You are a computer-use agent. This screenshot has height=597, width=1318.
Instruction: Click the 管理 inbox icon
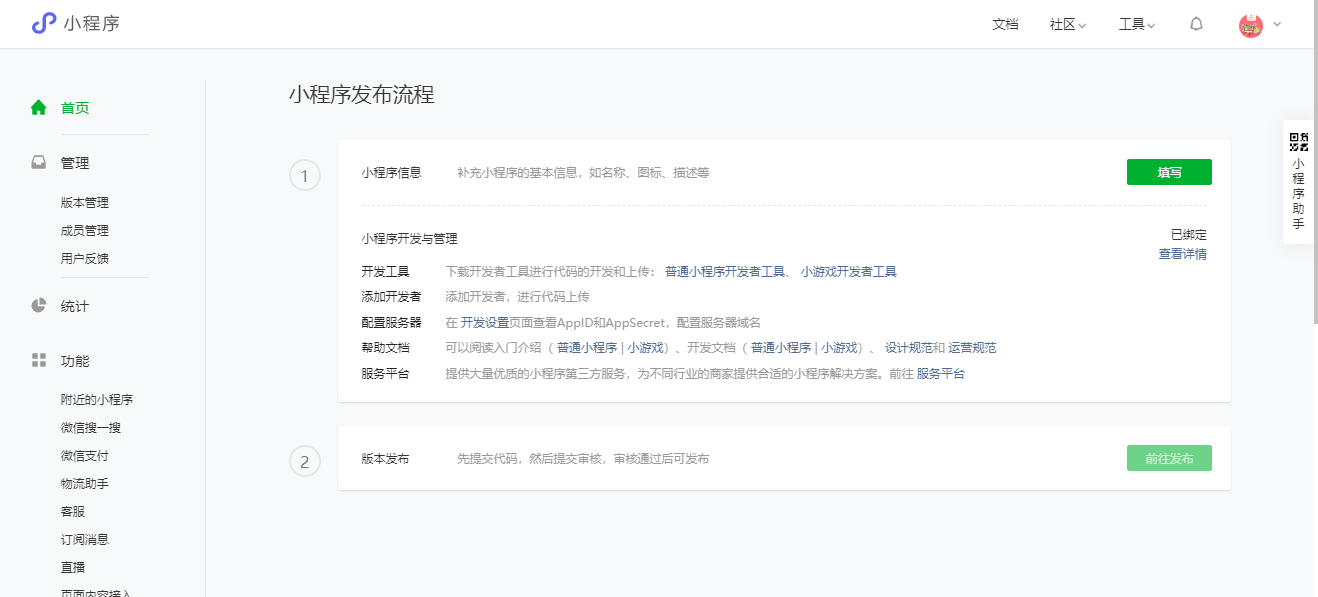[38, 162]
